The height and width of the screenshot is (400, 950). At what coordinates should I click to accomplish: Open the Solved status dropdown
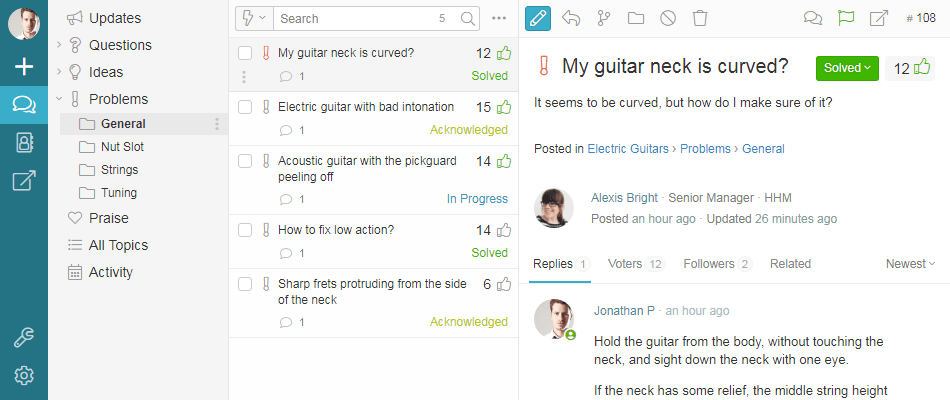click(847, 68)
